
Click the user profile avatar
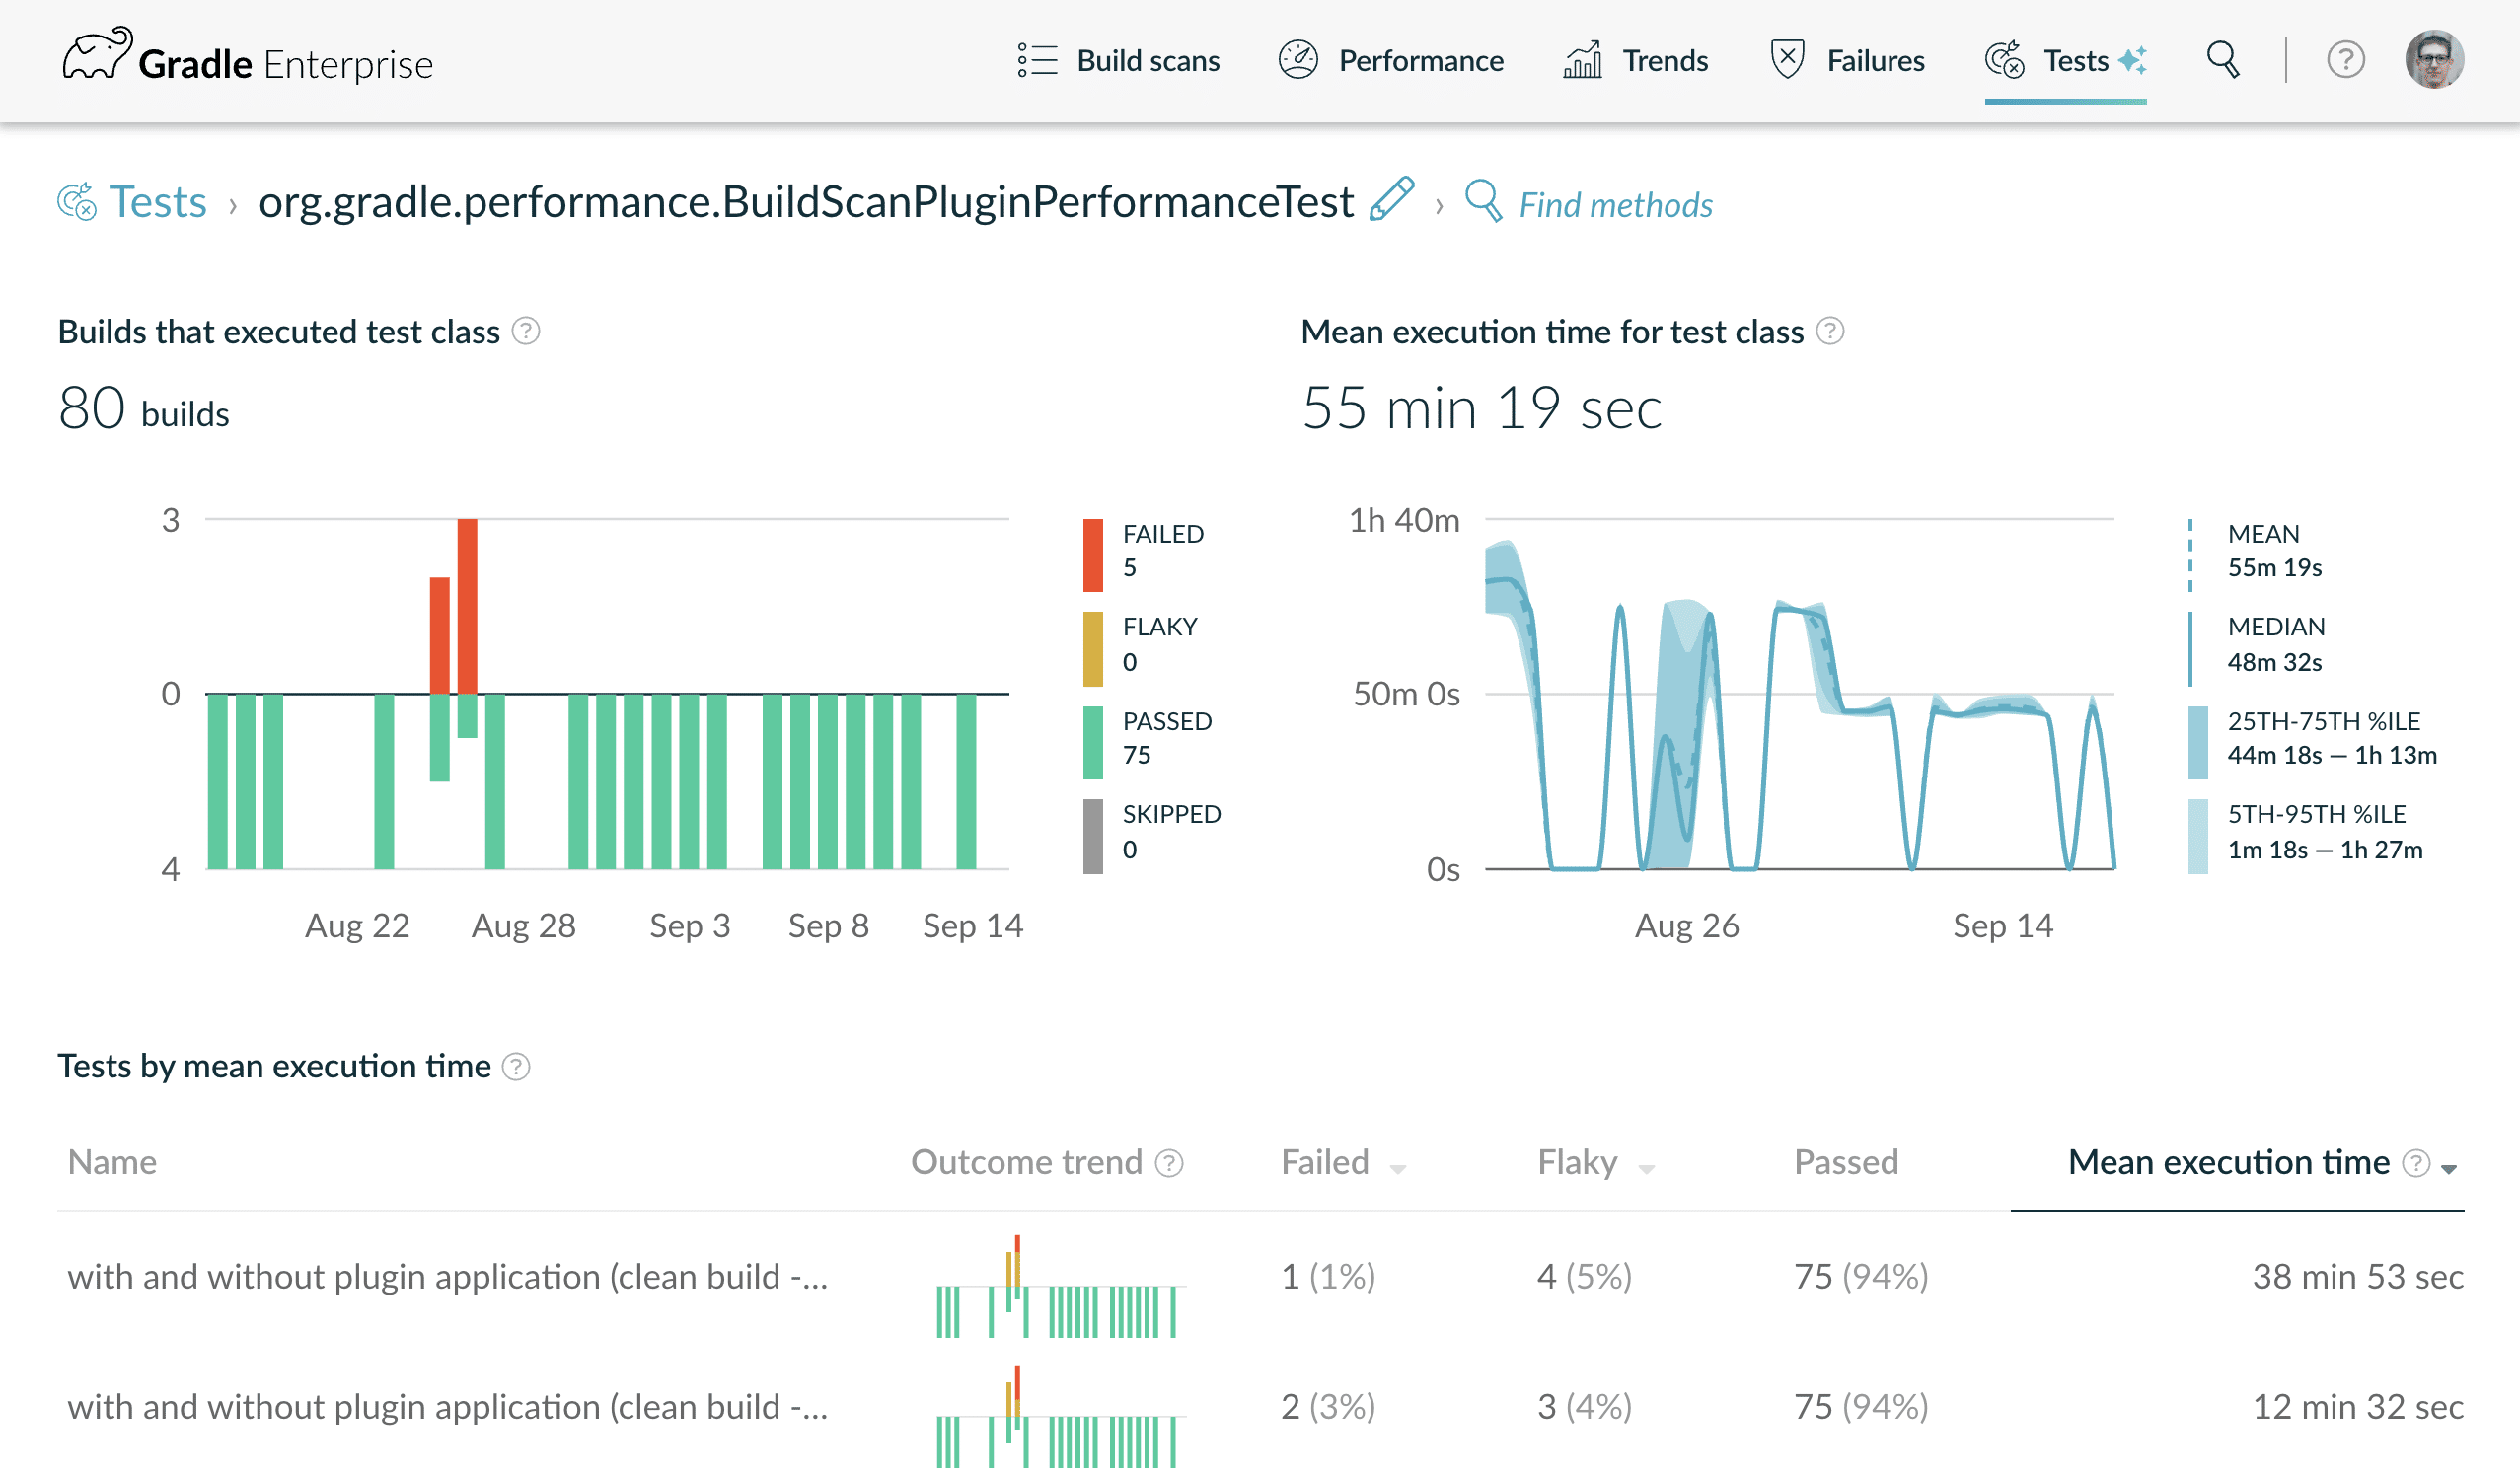tap(2433, 60)
